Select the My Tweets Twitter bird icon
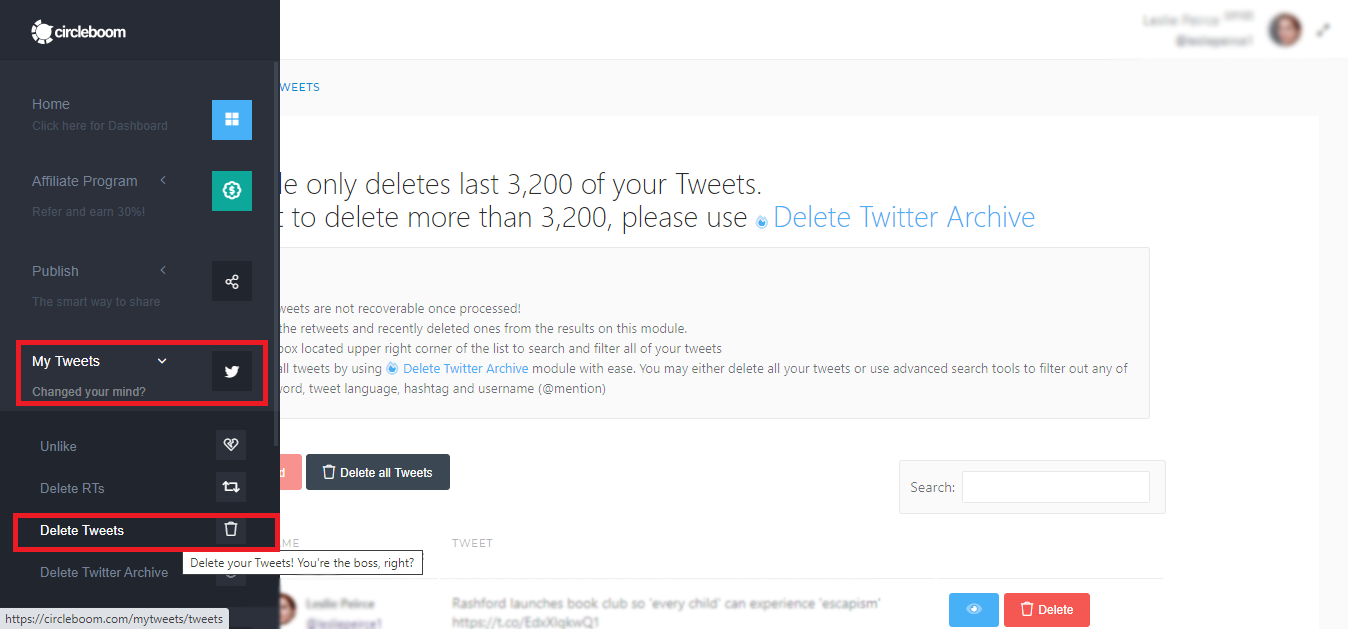This screenshot has height=629, width=1348. [x=231, y=371]
